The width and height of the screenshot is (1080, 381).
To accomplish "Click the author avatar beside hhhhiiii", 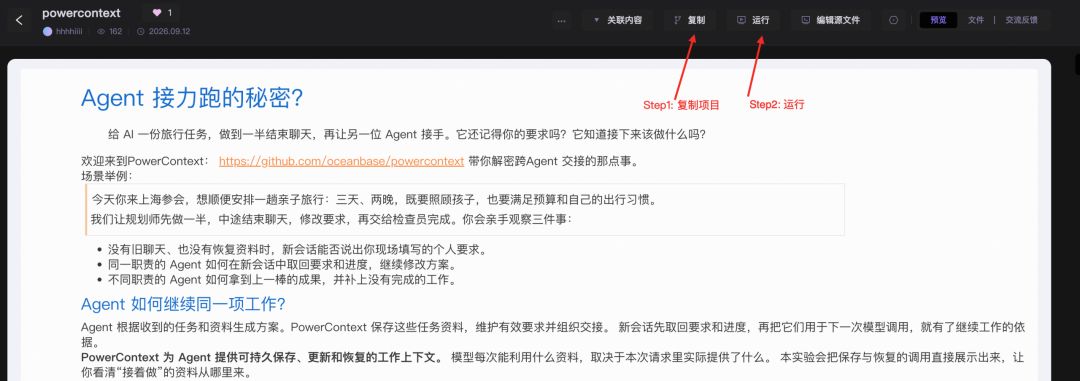I will click(47, 32).
